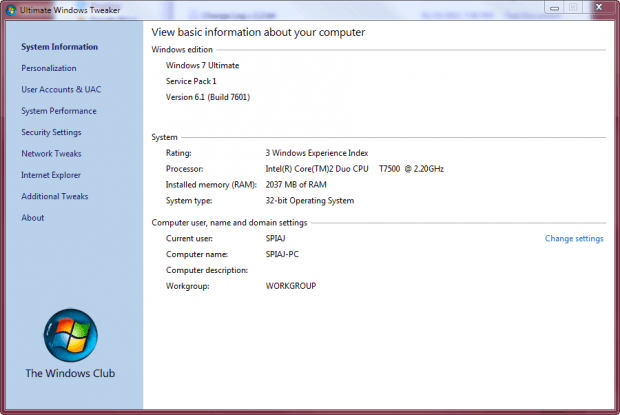
Task: Click the SPIAJ-PC computer name value
Action: pyautogui.click(x=282, y=254)
